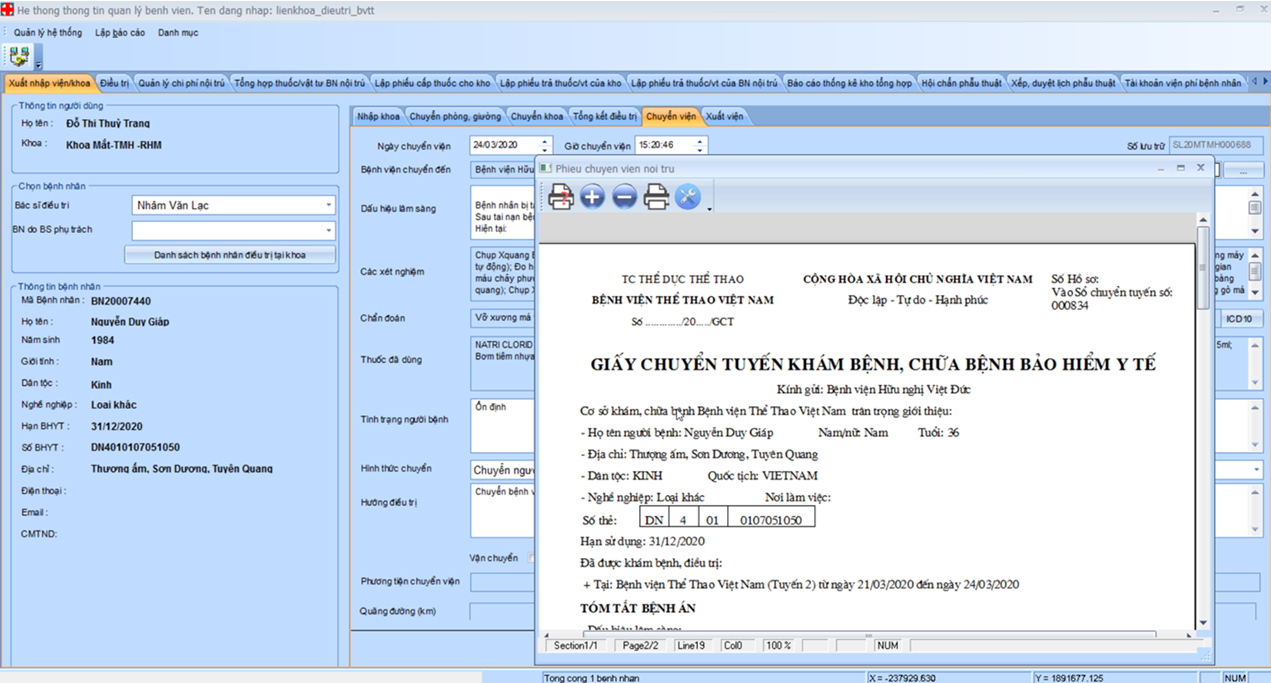Open the Quản lý chi phí nội trú tab
The height and width of the screenshot is (683, 1271).
[182, 83]
